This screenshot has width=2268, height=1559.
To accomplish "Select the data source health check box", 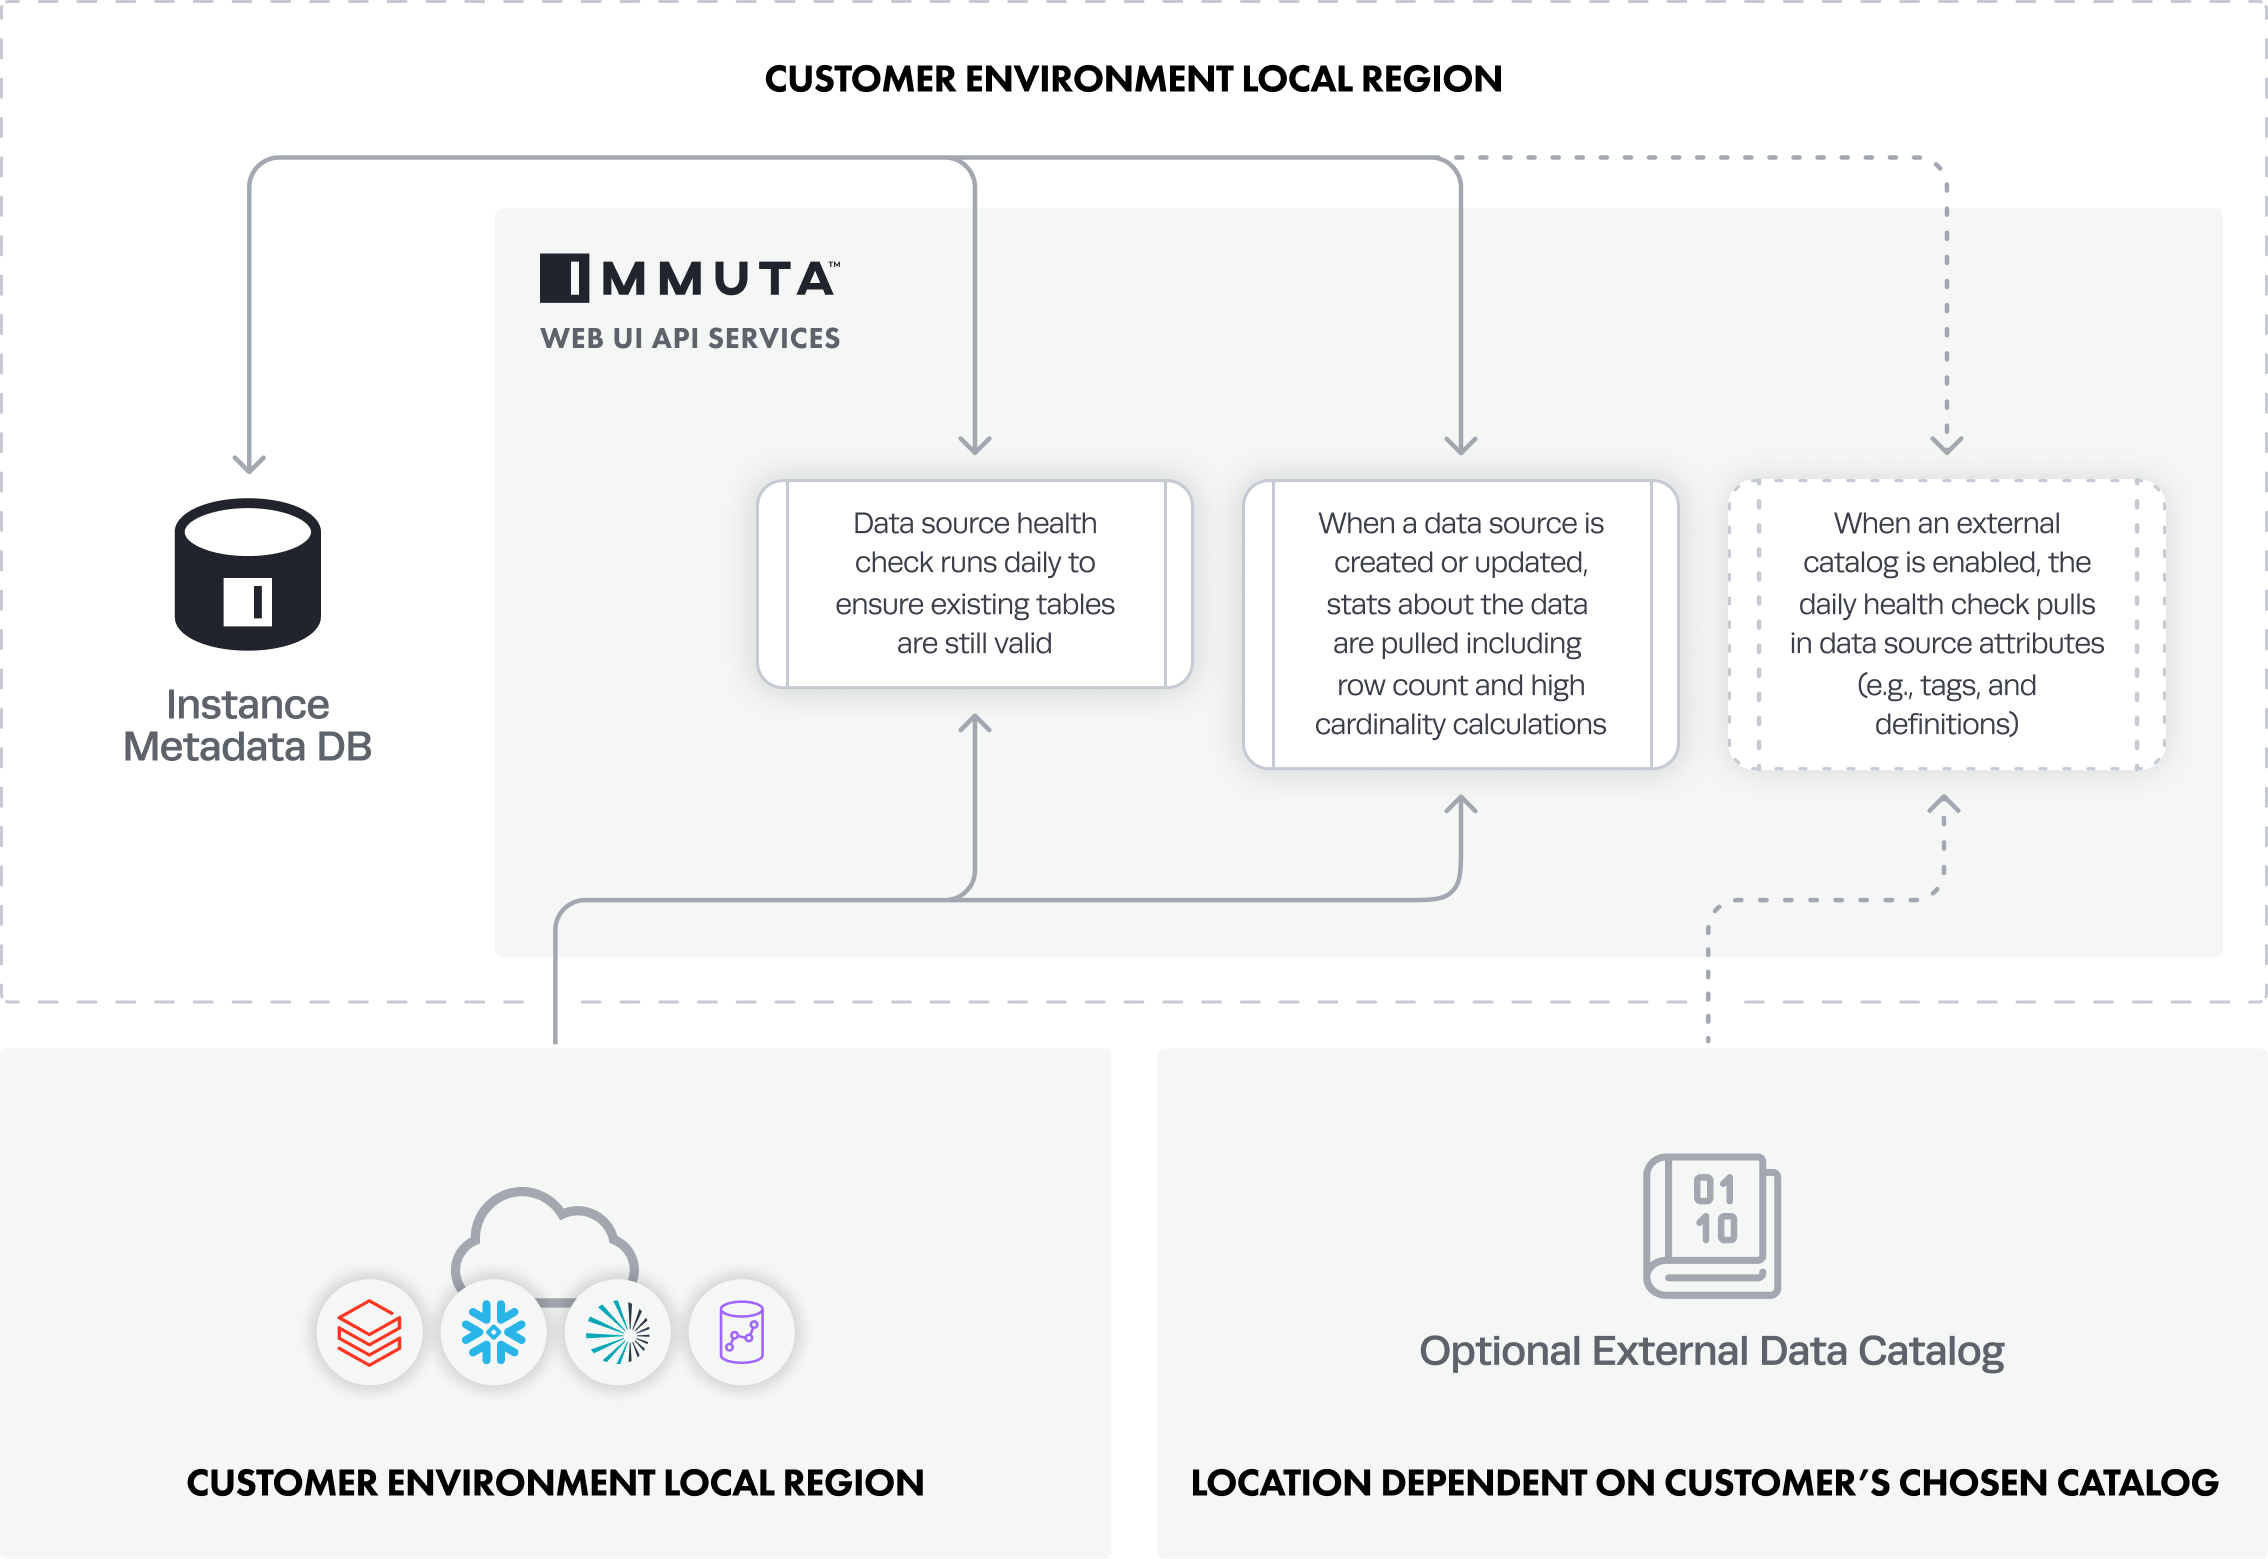I will [x=974, y=584].
